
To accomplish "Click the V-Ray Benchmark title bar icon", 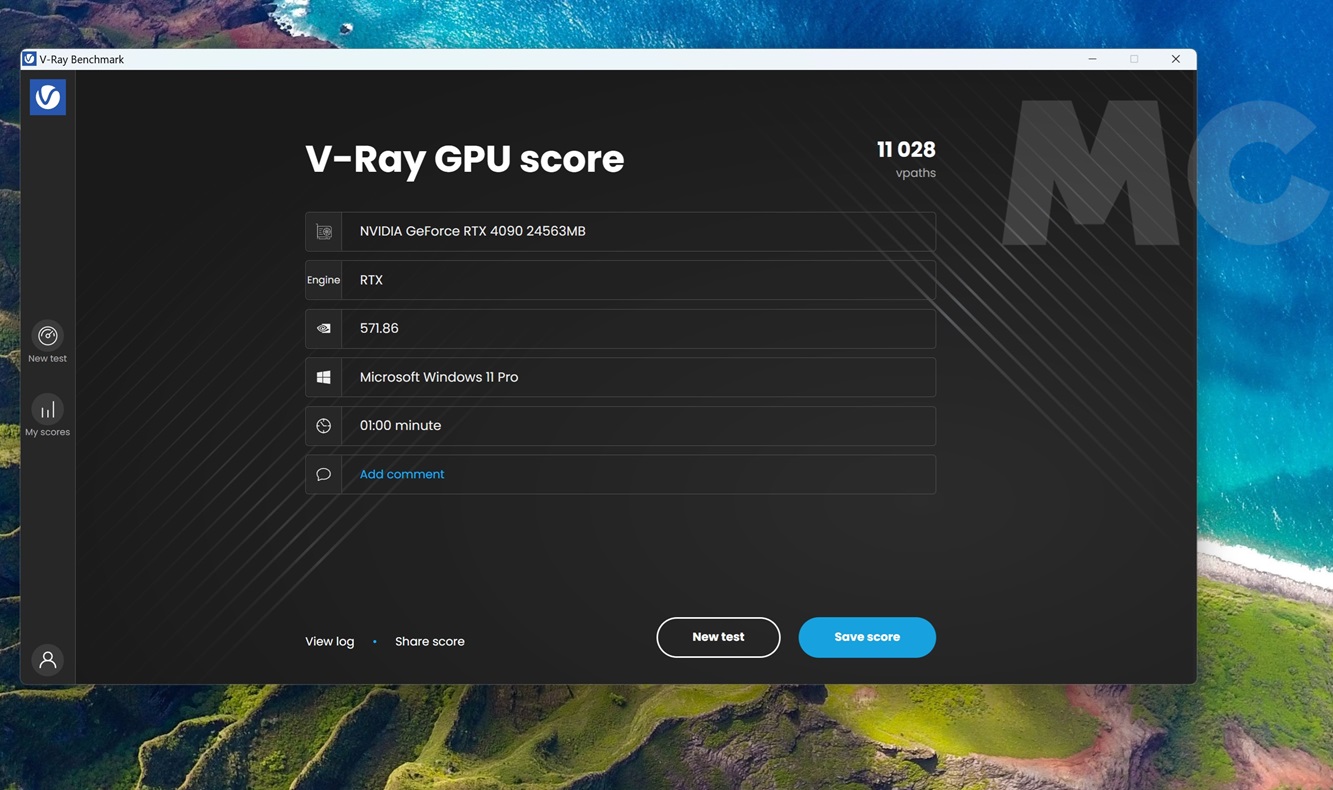I will pyautogui.click(x=30, y=59).
